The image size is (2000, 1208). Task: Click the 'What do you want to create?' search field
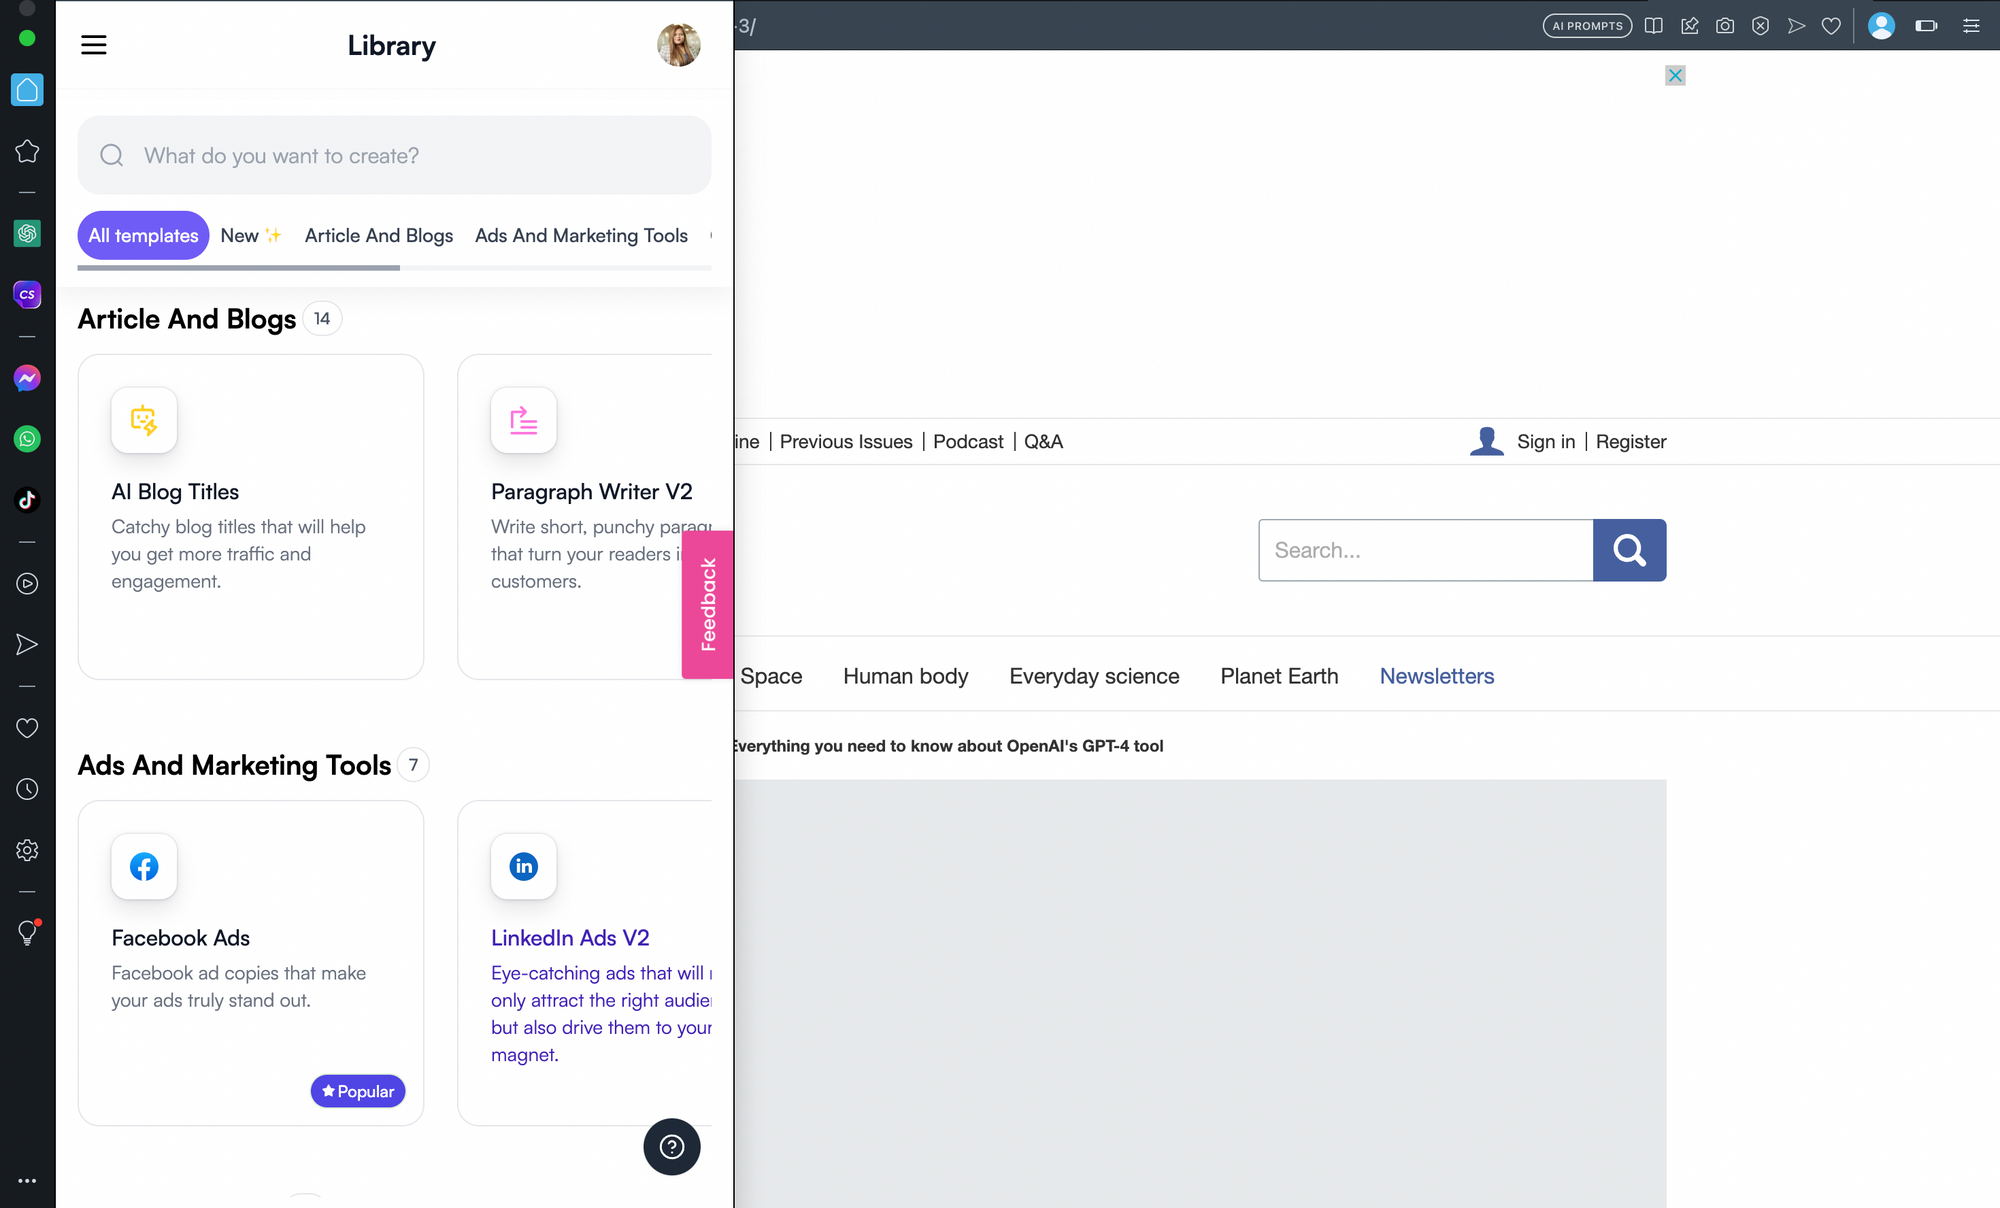click(x=394, y=155)
